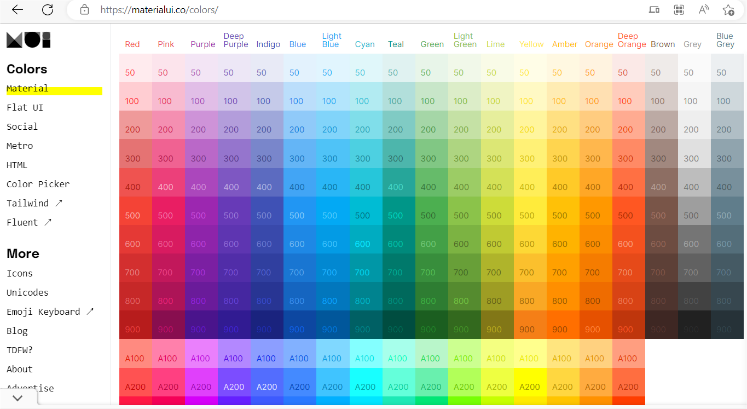The width and height of the screenshot is (747, 409).
Task: Open the Icons page link
Action: (x=20, y=273)
